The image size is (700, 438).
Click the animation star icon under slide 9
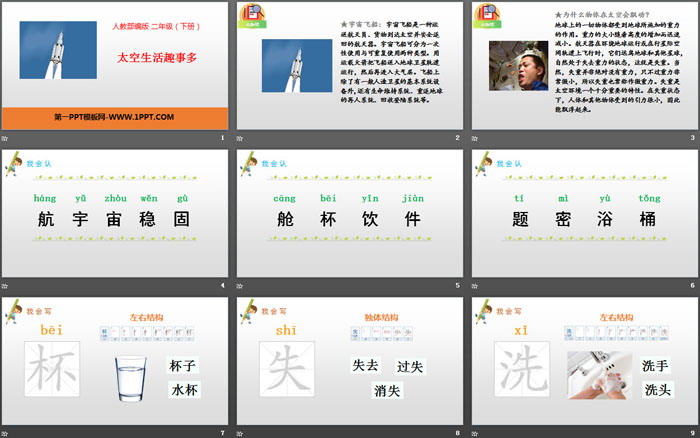click(x=475, y=433)
